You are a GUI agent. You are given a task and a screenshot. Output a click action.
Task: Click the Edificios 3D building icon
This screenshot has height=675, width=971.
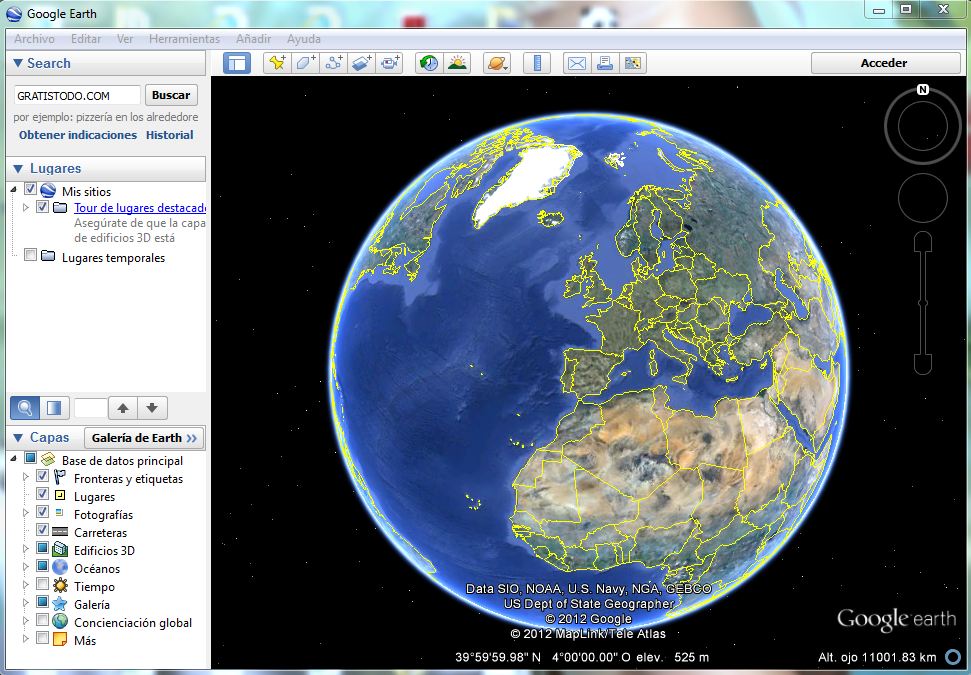pyautogui.click(x=60, y=549)
